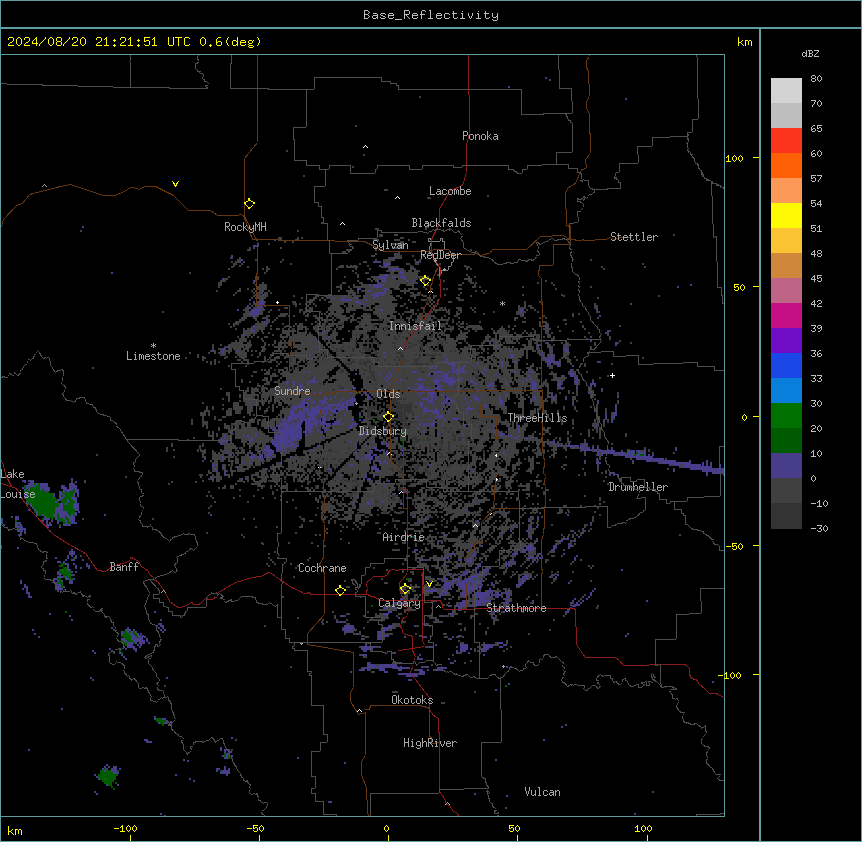This screenshot has width=862, height=842.
Task: Click the -30 value in the dBZ legend
Action: click(x=819, y=528)
